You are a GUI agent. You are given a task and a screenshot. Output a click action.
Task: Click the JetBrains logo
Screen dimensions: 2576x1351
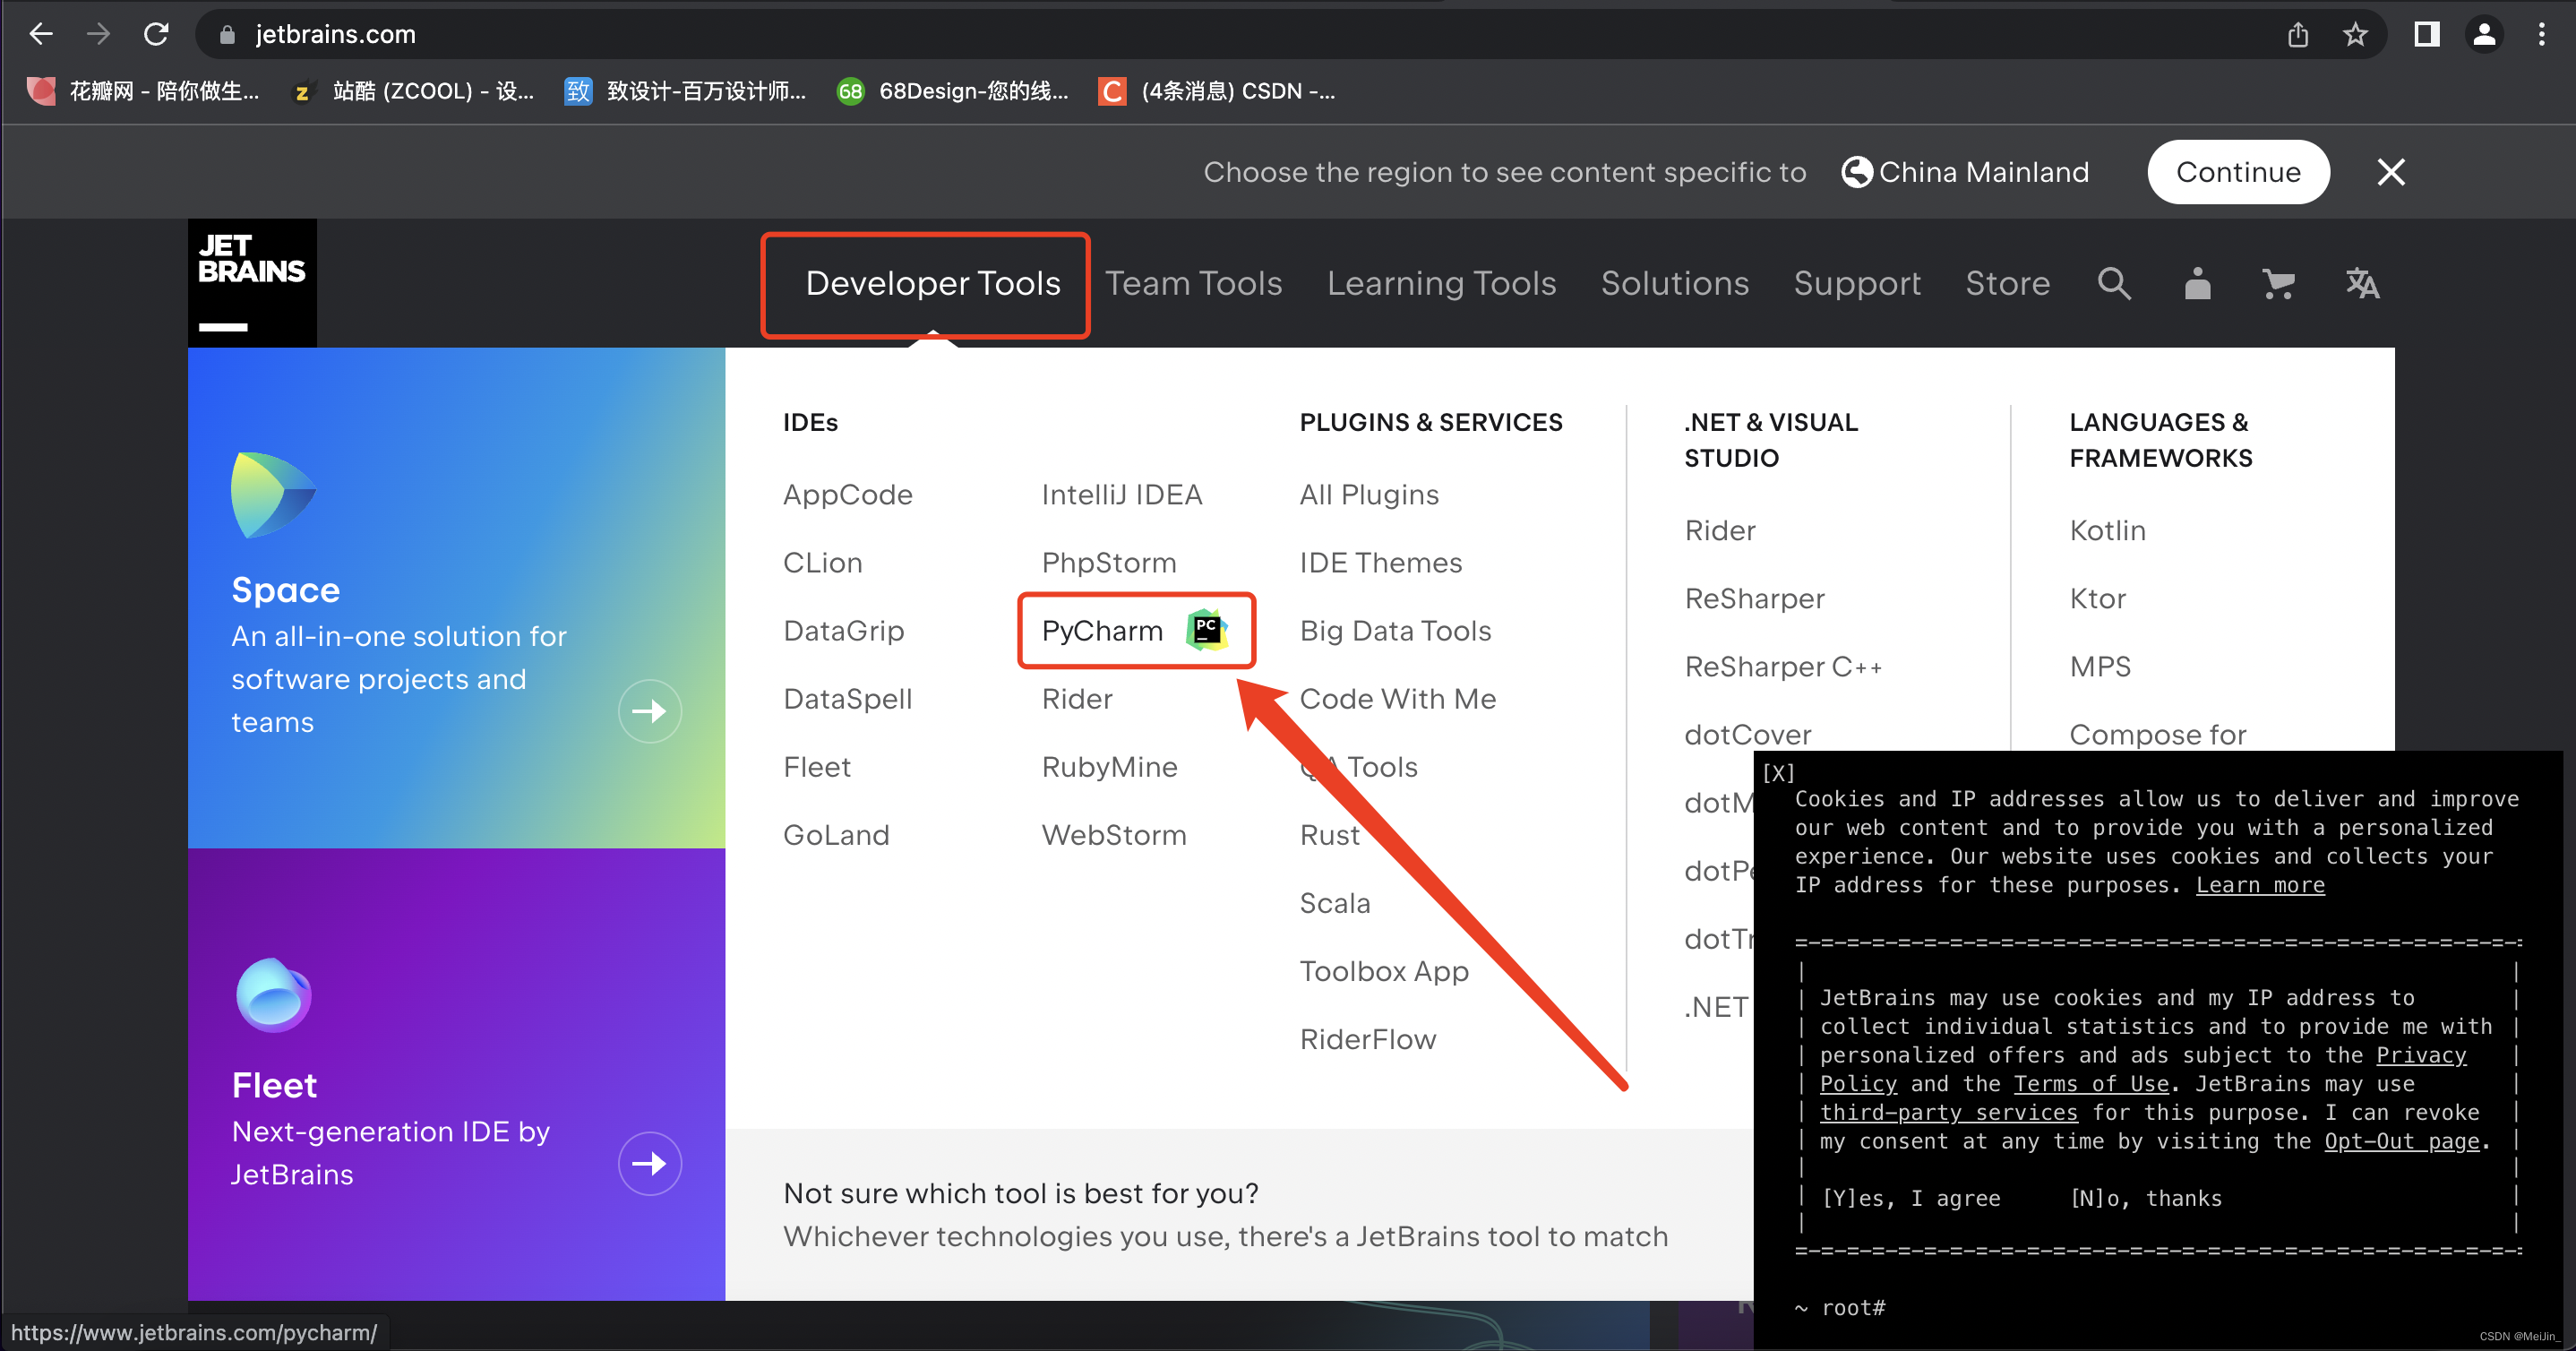[x=252, y=283]
